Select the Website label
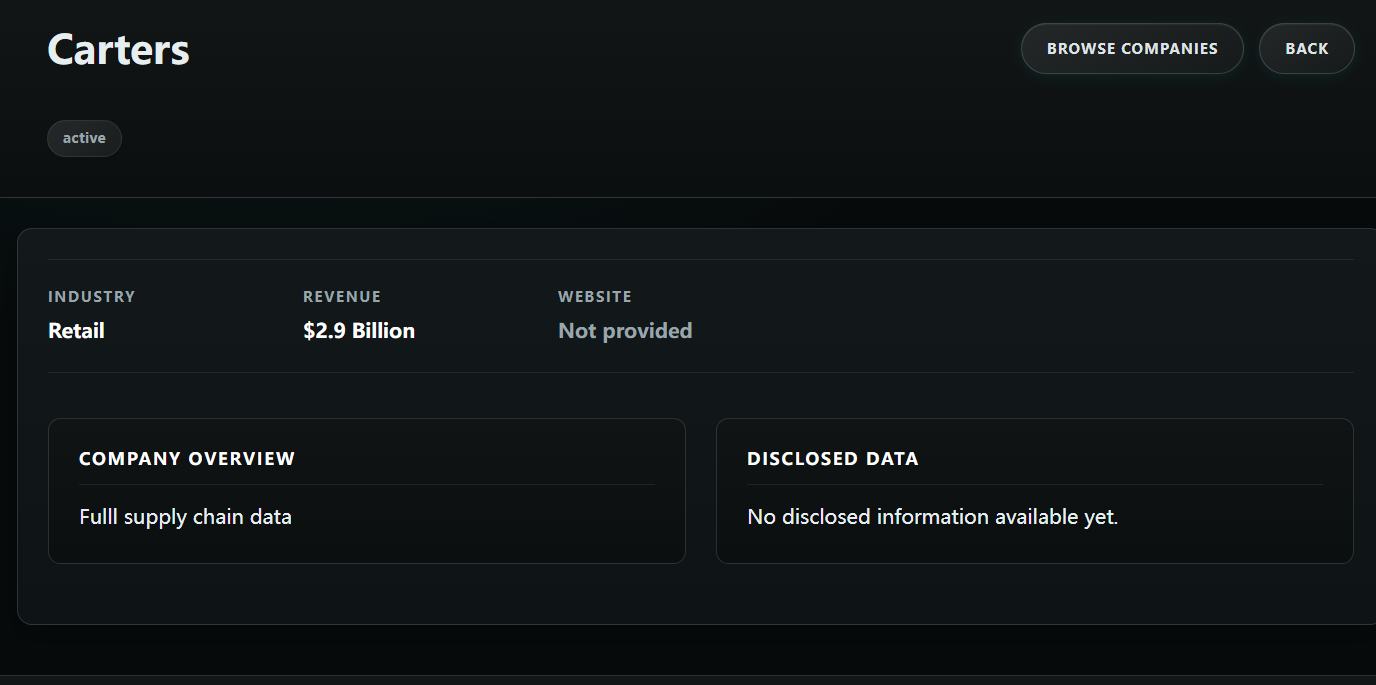Screen dimensions: 1376x685 595,297
